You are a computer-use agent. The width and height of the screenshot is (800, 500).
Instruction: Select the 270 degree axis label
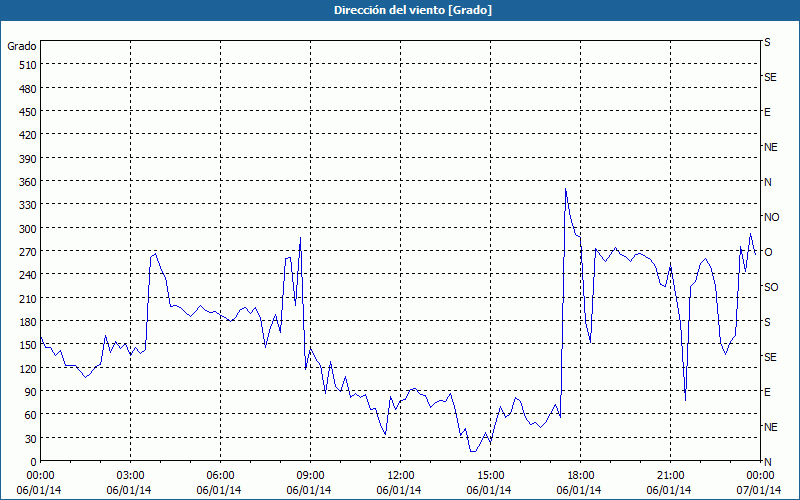pos(28,252)
